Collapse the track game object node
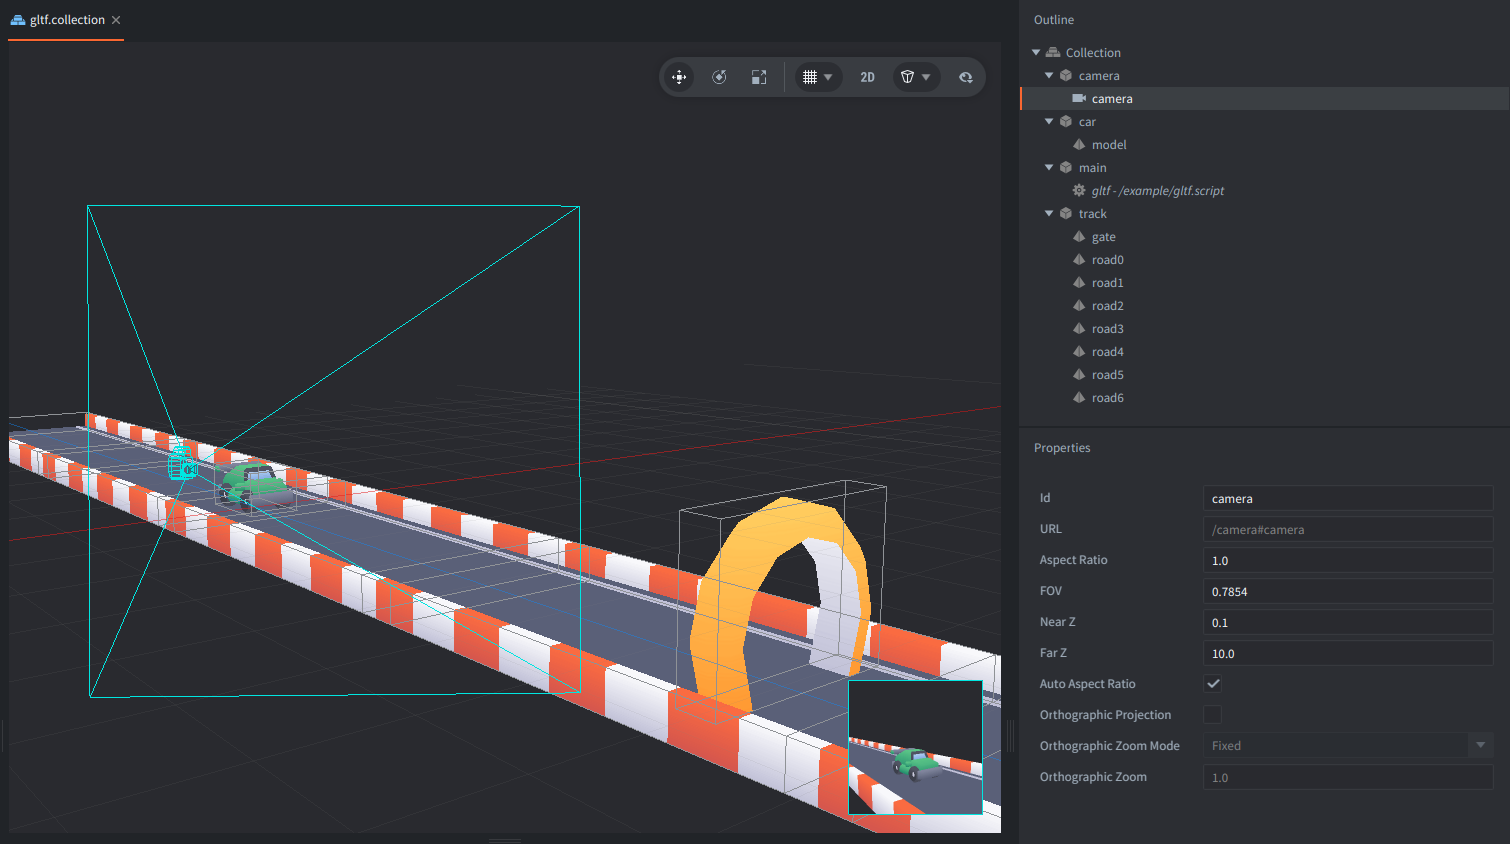This screenshot has height=844, width=1510. tap(1049, 214)
